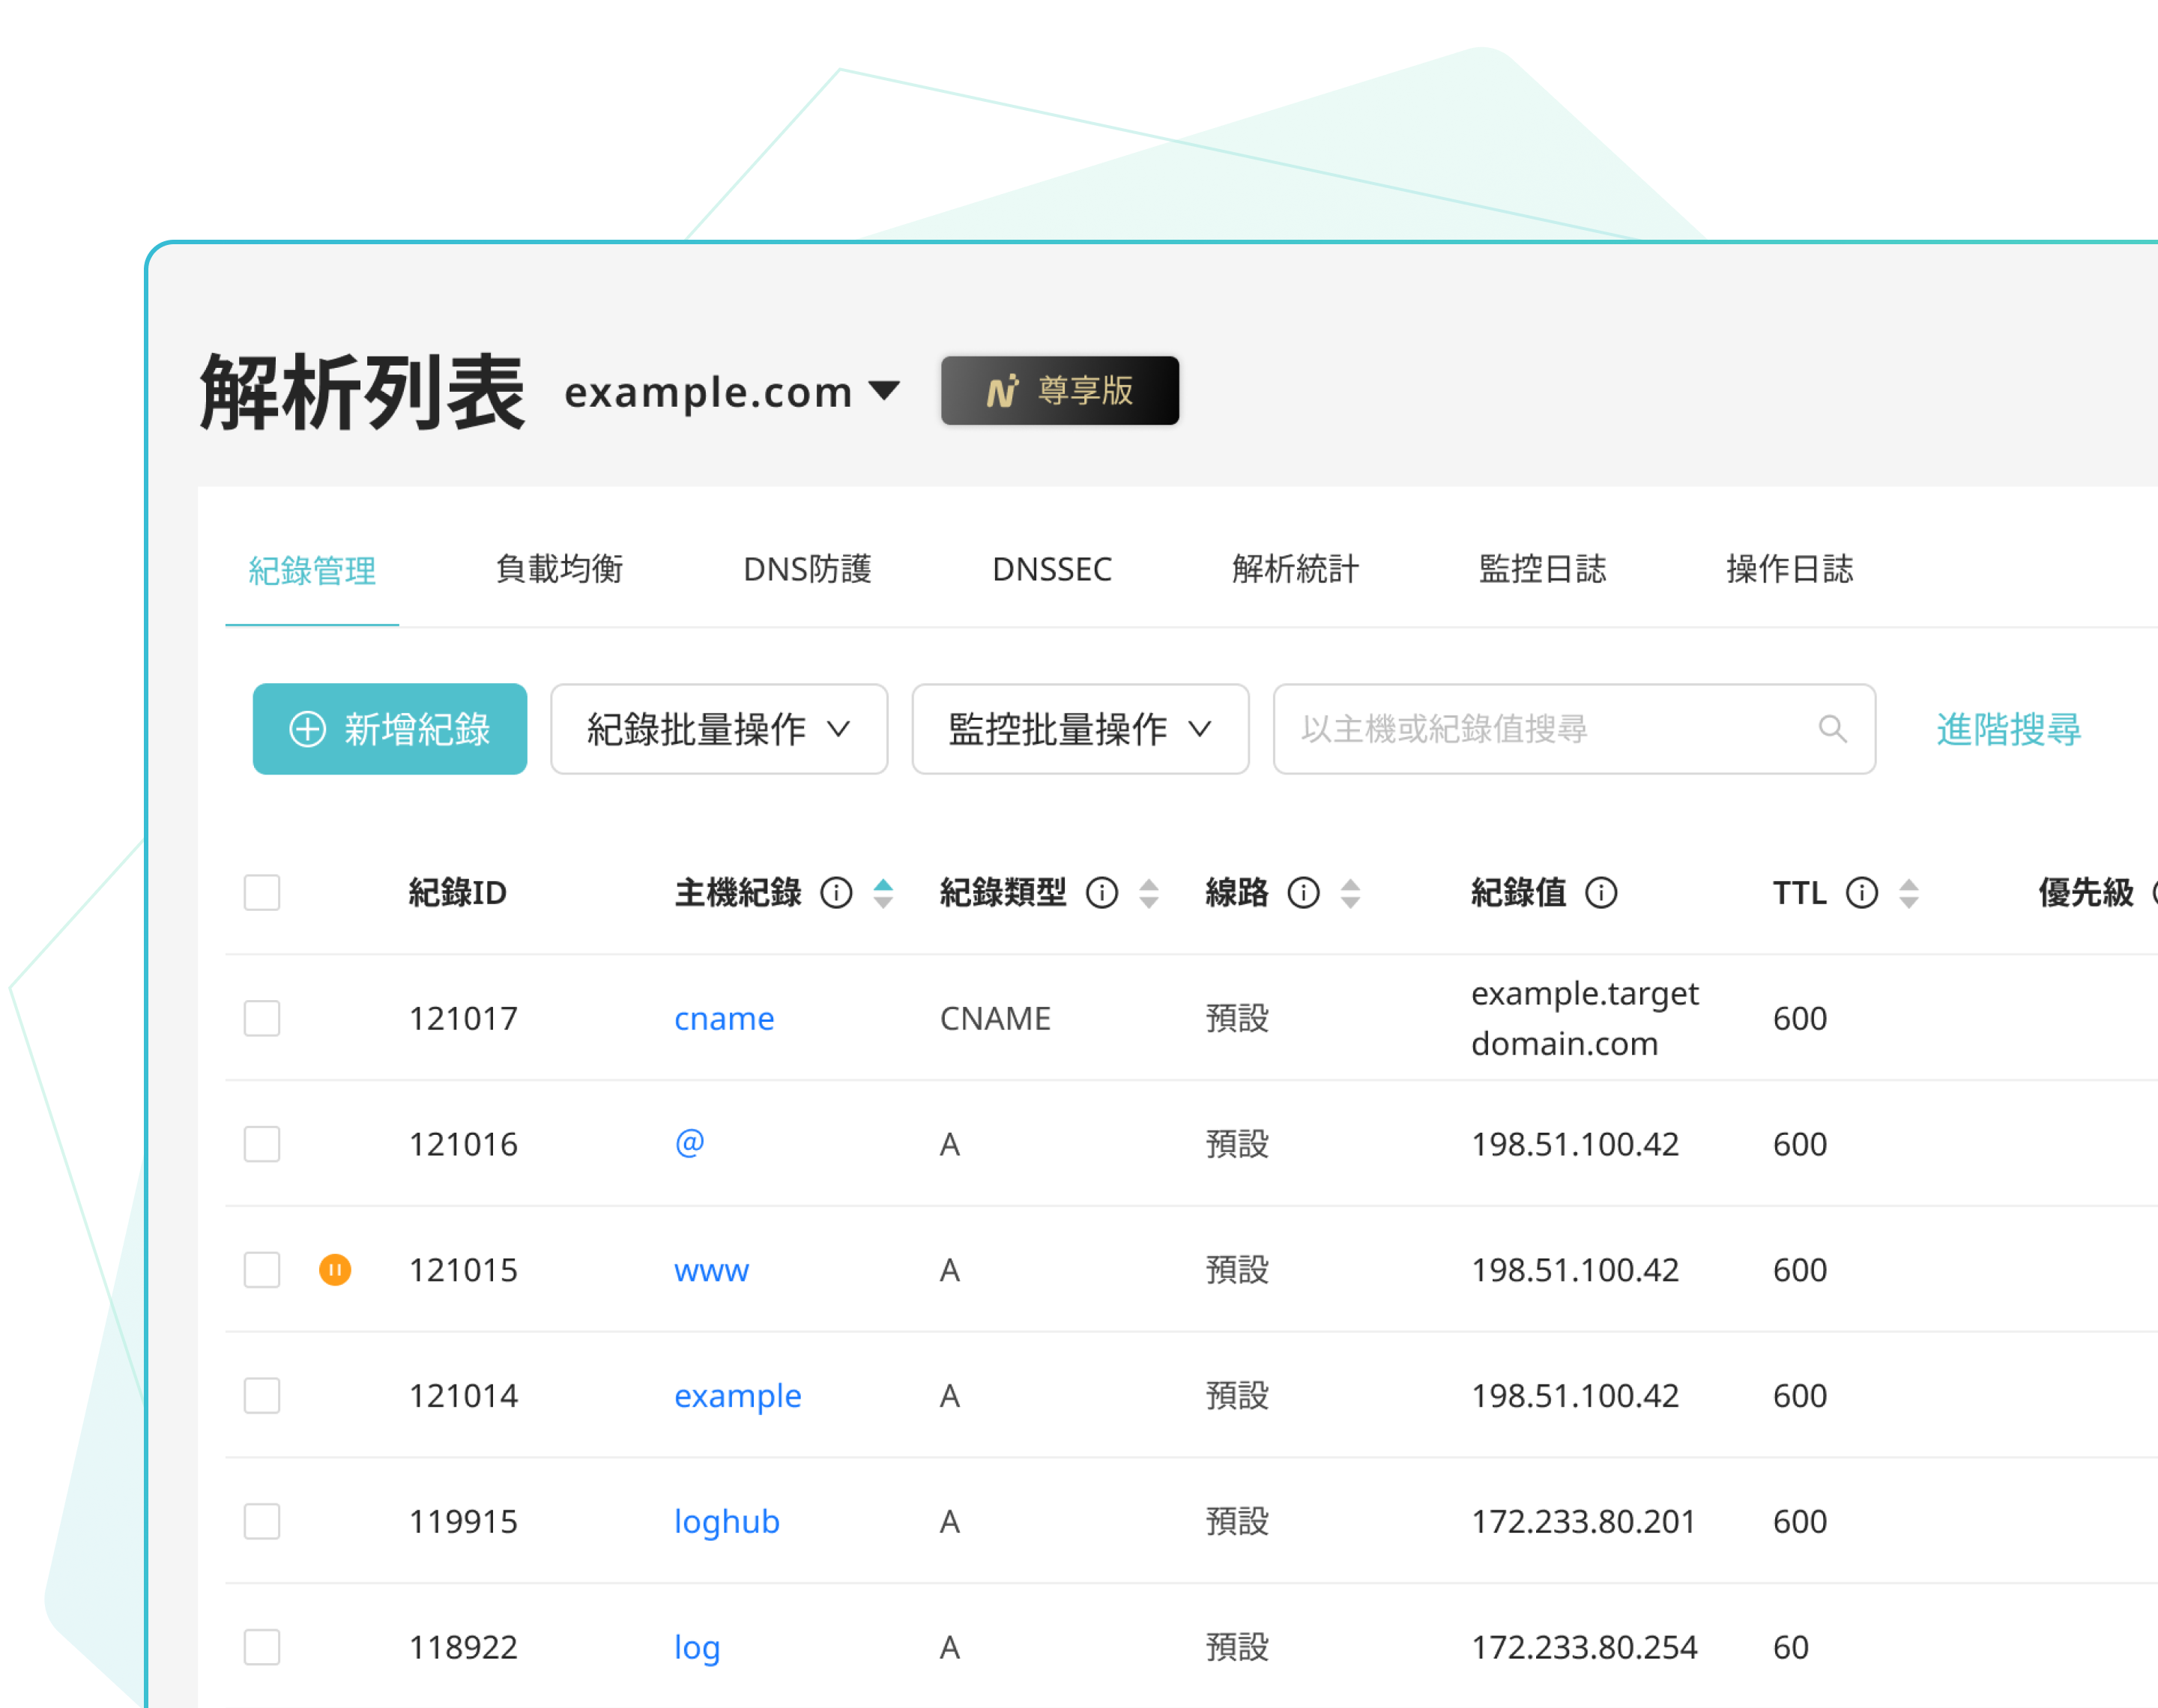This screenshot has height=1708, width=2158.
Task: Click info icon next to TTL header
Action: point(1861,892)
